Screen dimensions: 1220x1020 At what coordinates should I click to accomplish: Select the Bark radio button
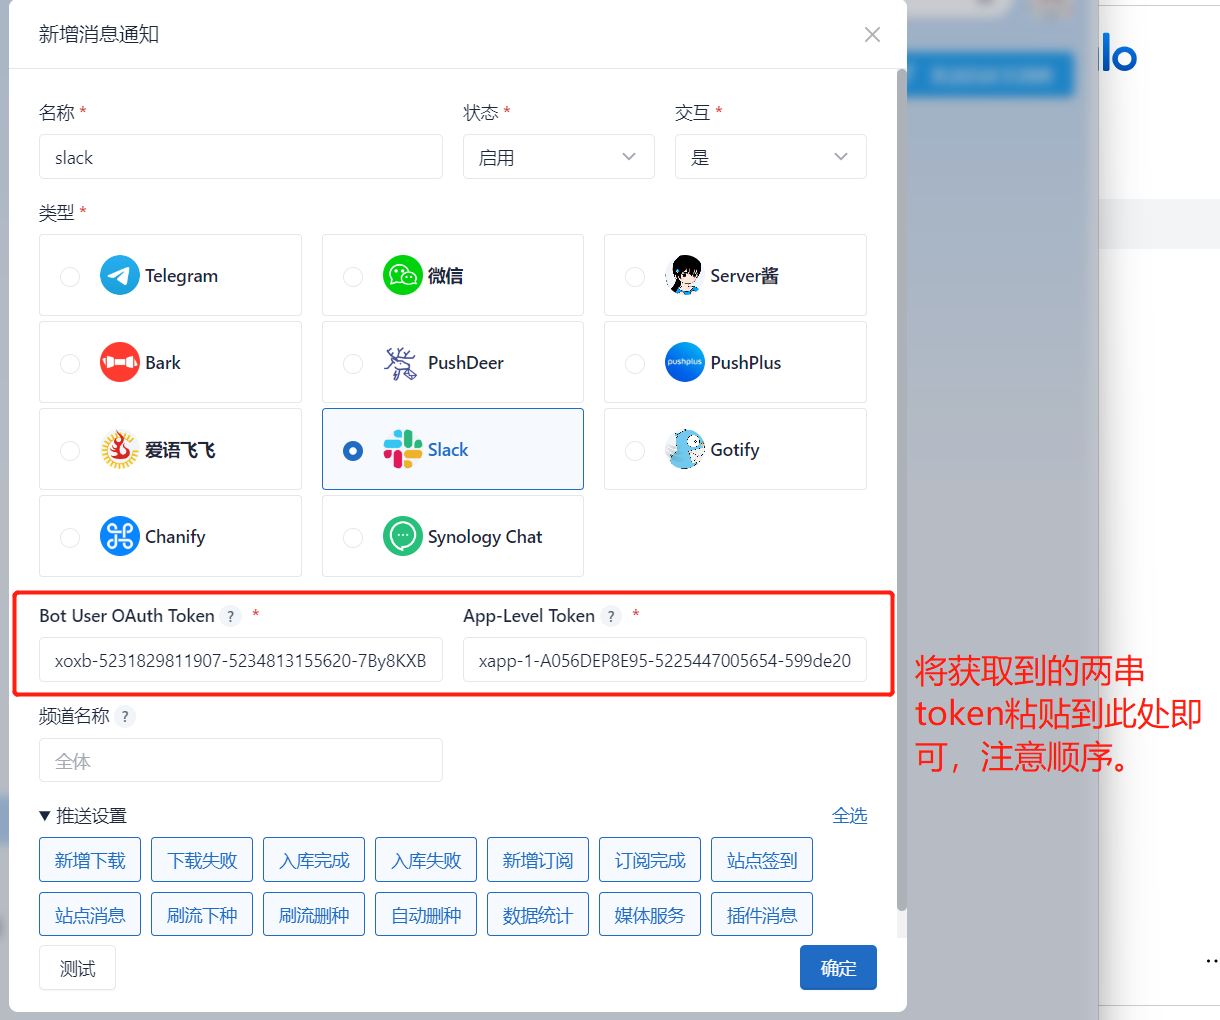[70, 363]
